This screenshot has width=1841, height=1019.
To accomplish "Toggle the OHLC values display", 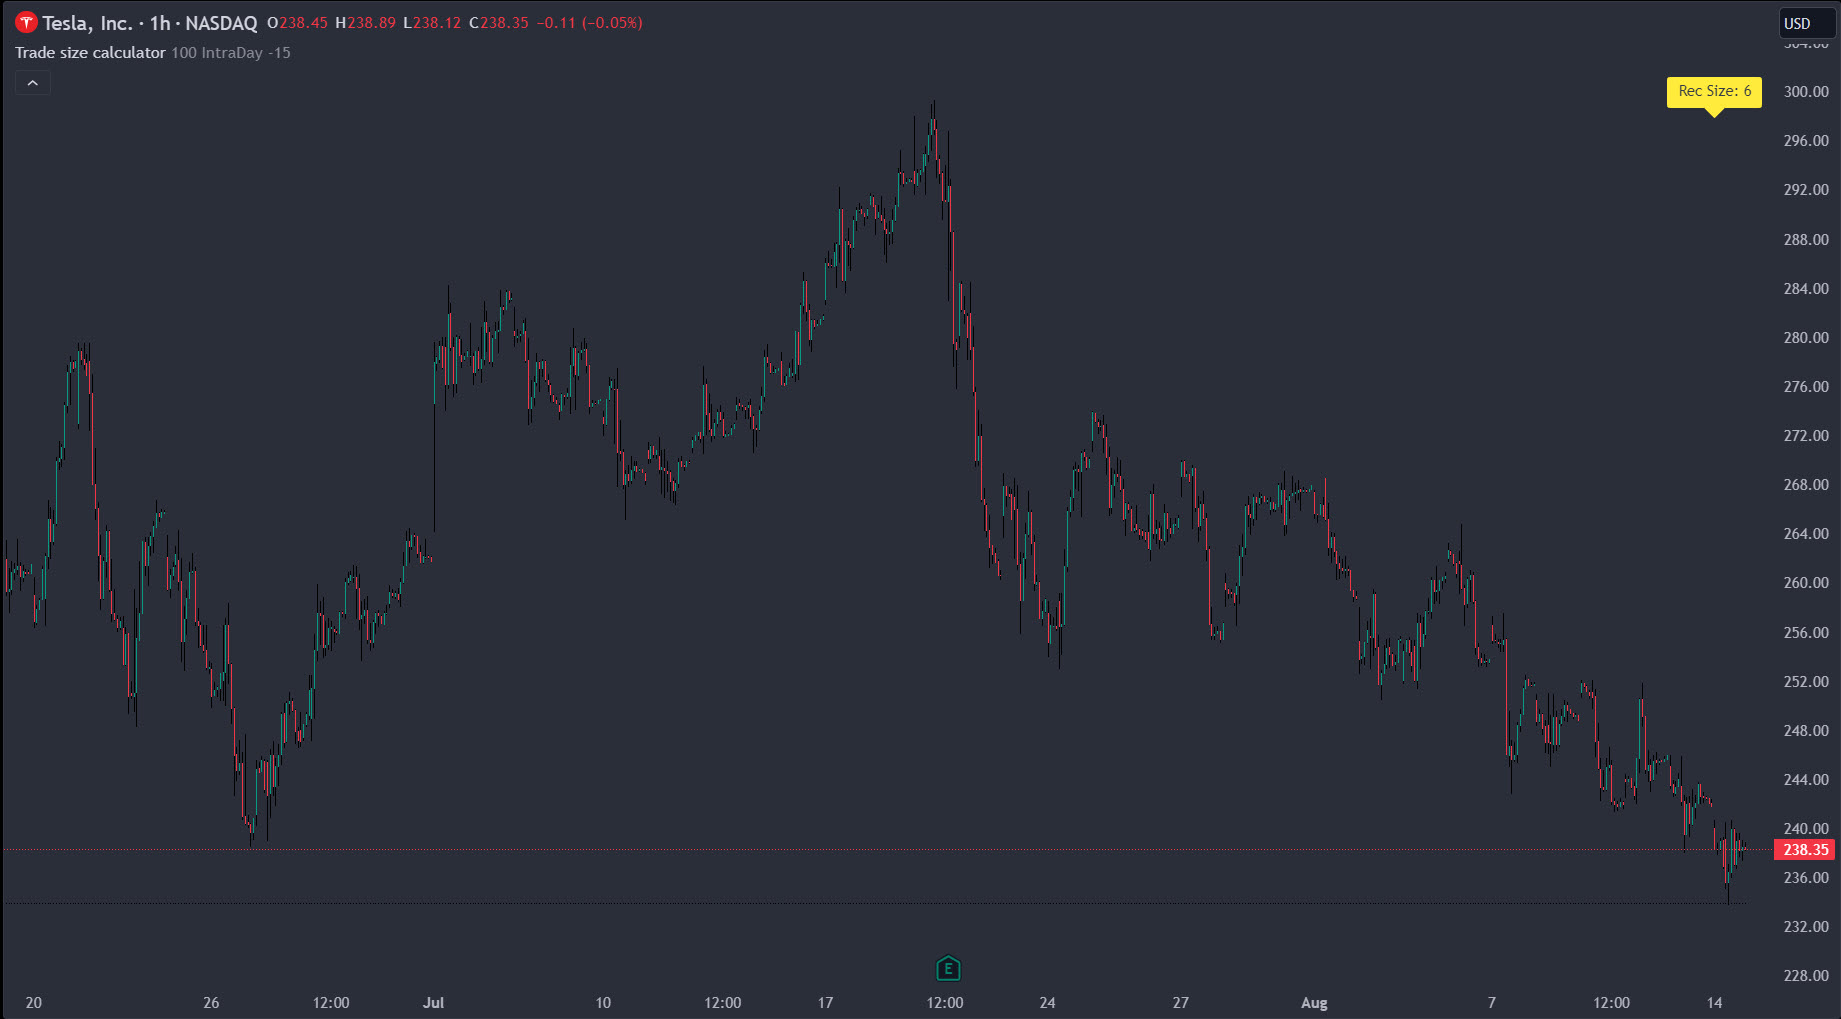I will click(455, 22).
